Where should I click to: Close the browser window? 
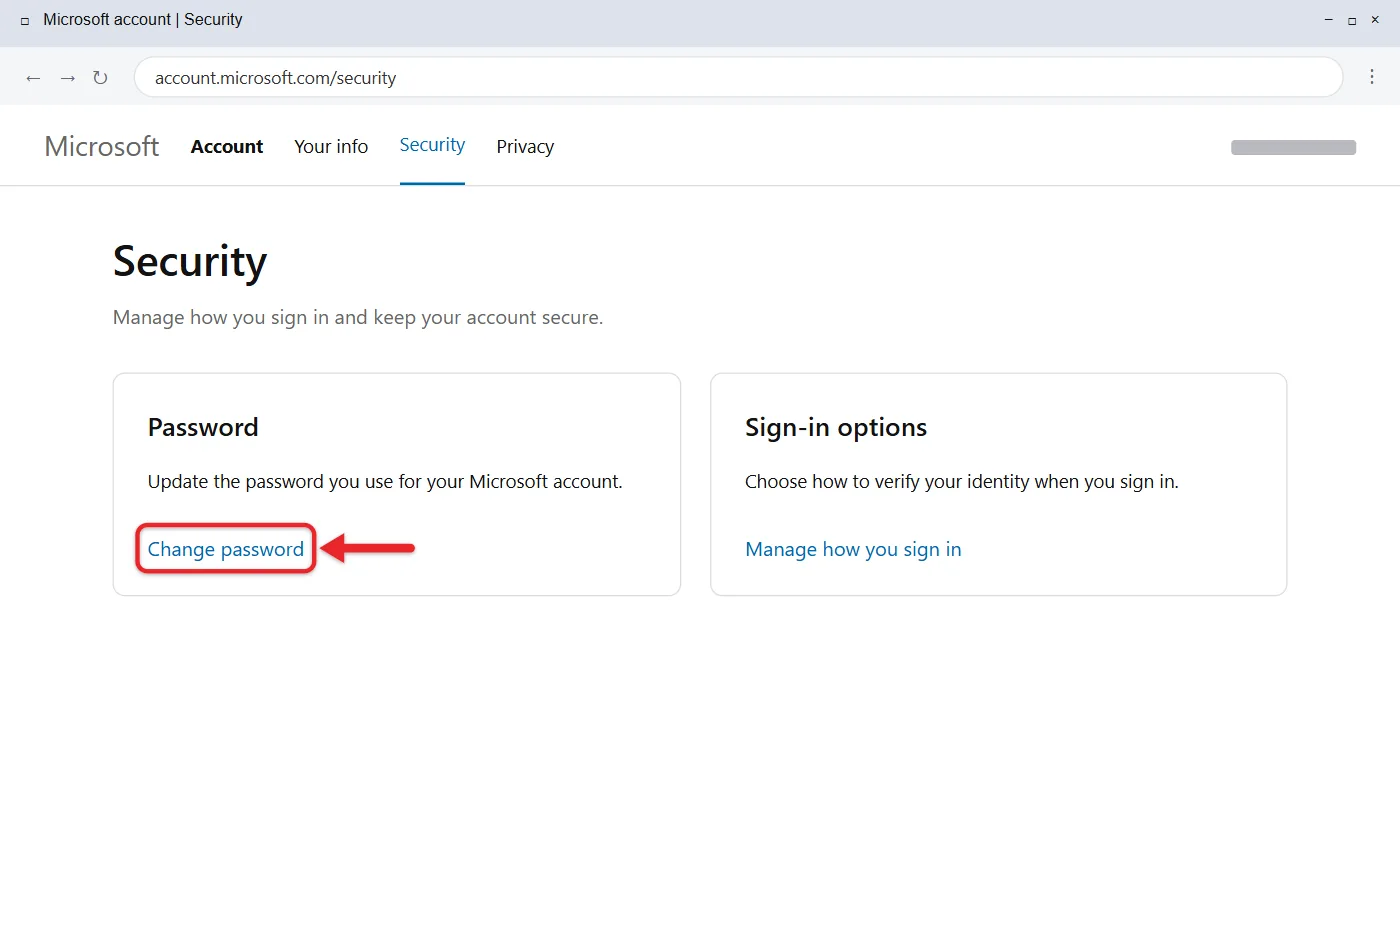(x=1375, y=20)
